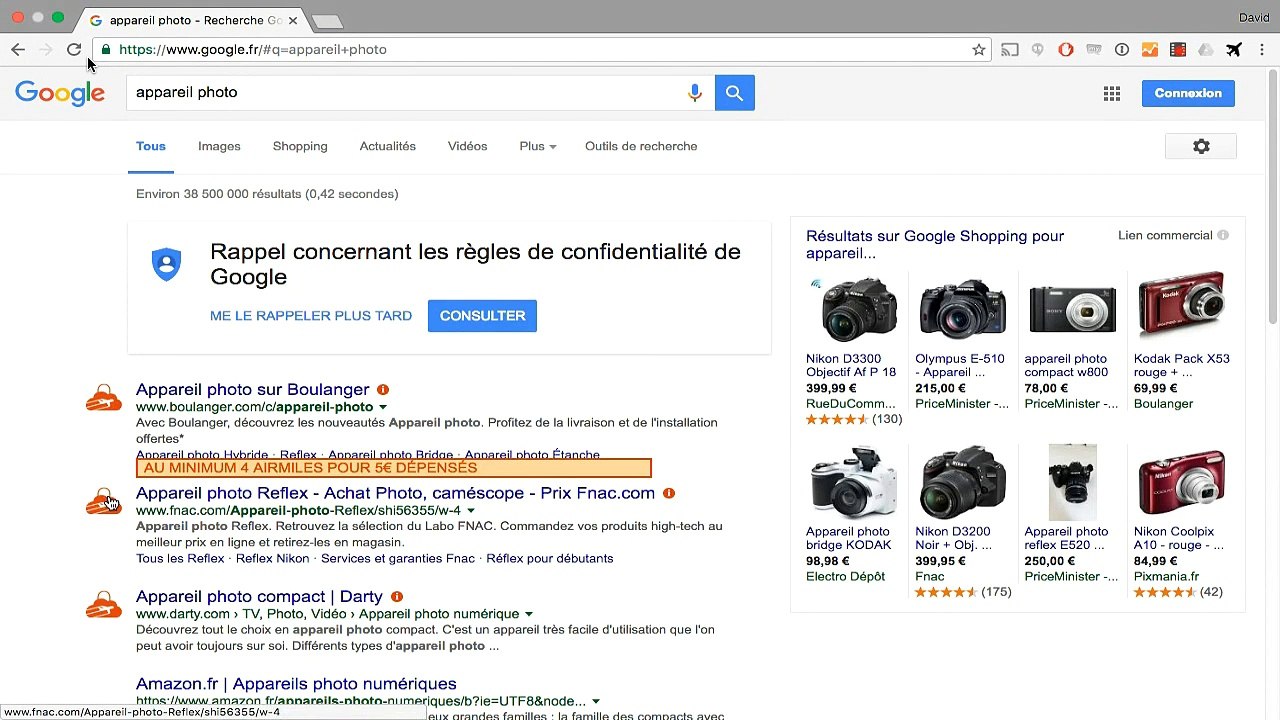Switch to the Shopping tab

click(x=300, y=146)
